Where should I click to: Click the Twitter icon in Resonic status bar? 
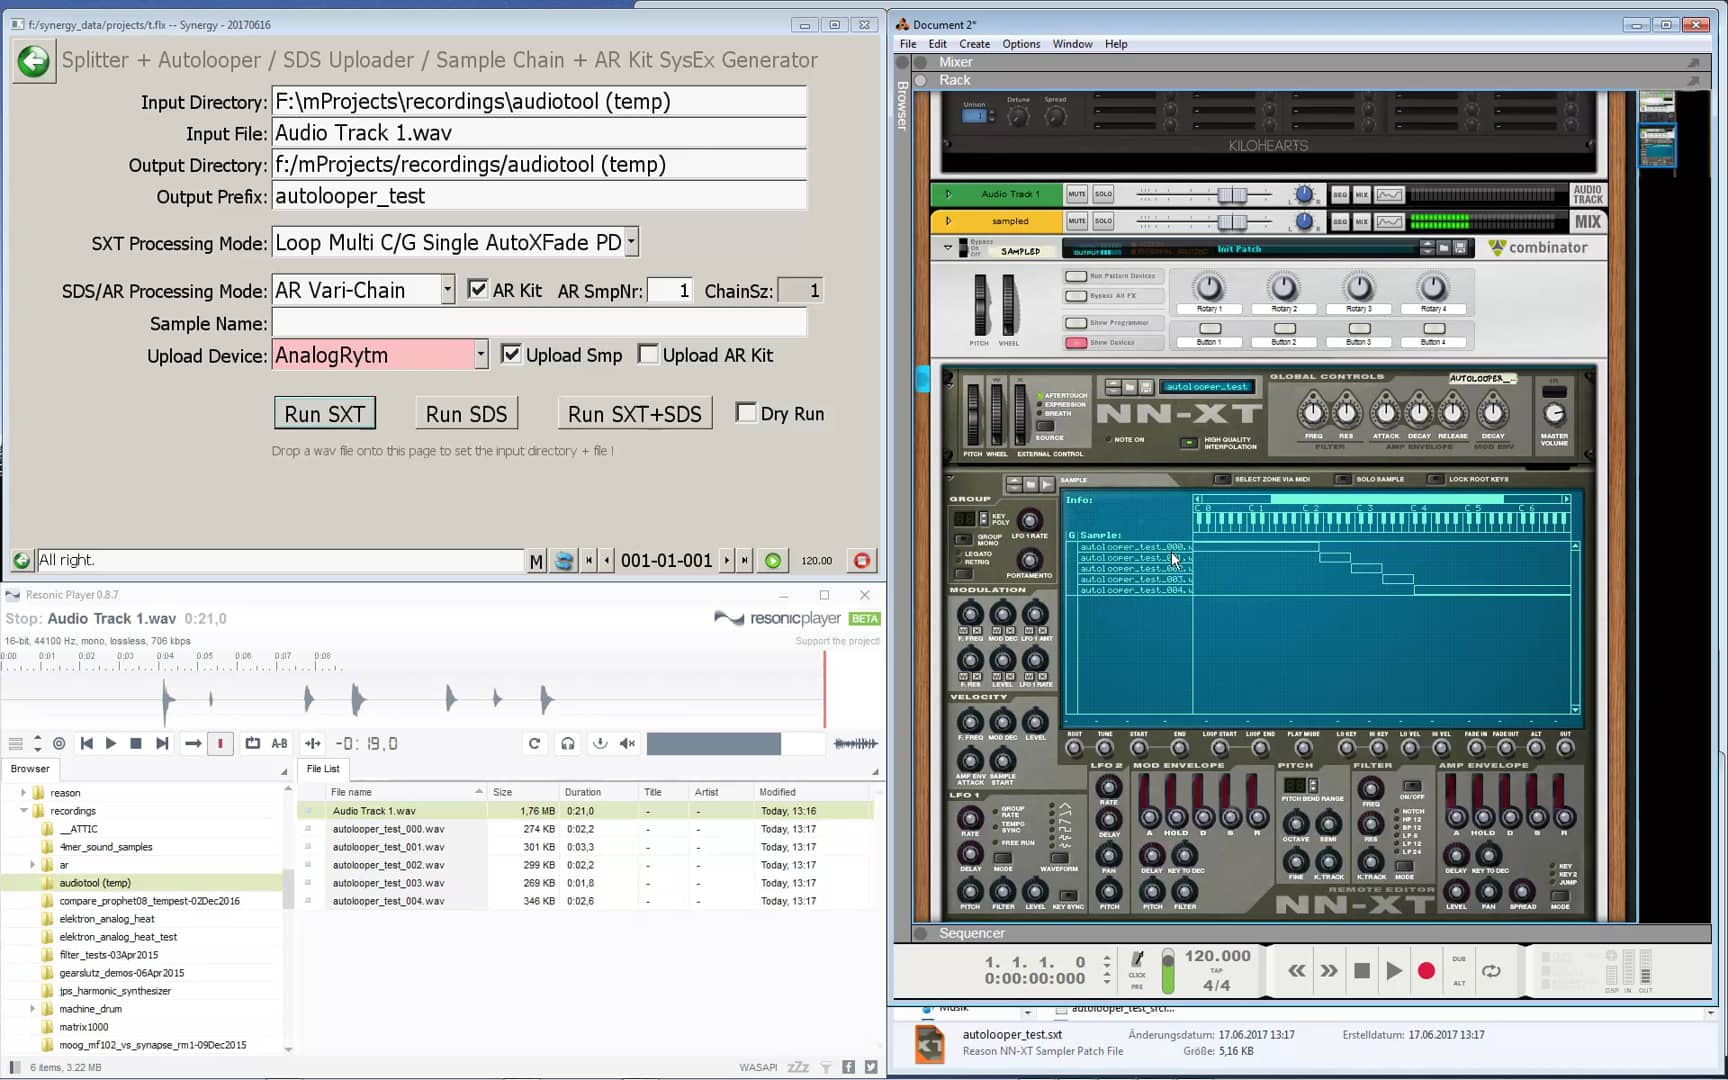[x=871, y=1067]
